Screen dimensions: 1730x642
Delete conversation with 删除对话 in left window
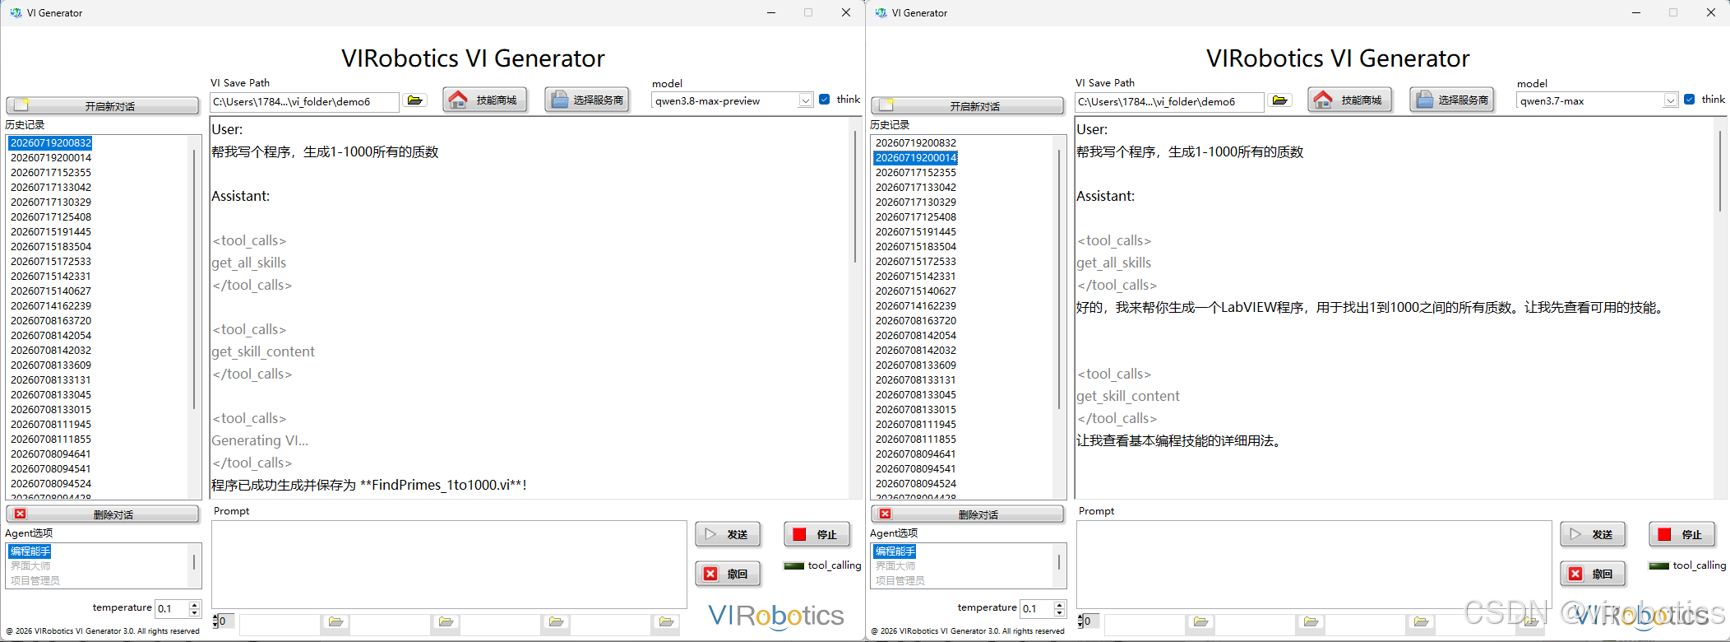point(102,514)
